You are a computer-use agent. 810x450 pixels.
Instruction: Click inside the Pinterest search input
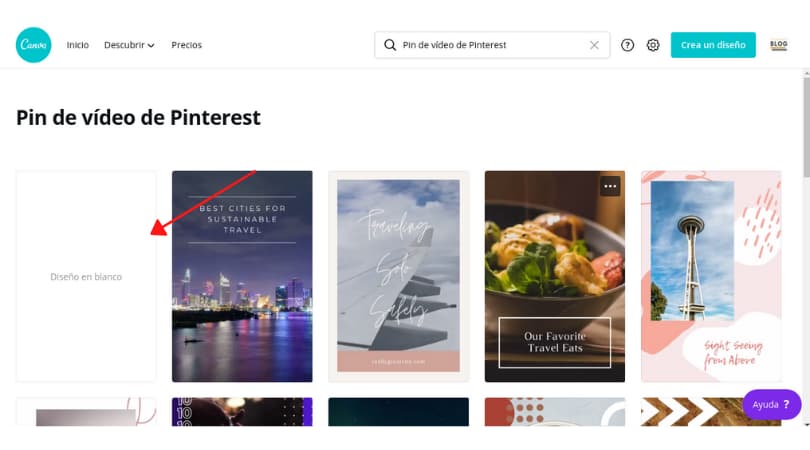click(x=493, y=45)
